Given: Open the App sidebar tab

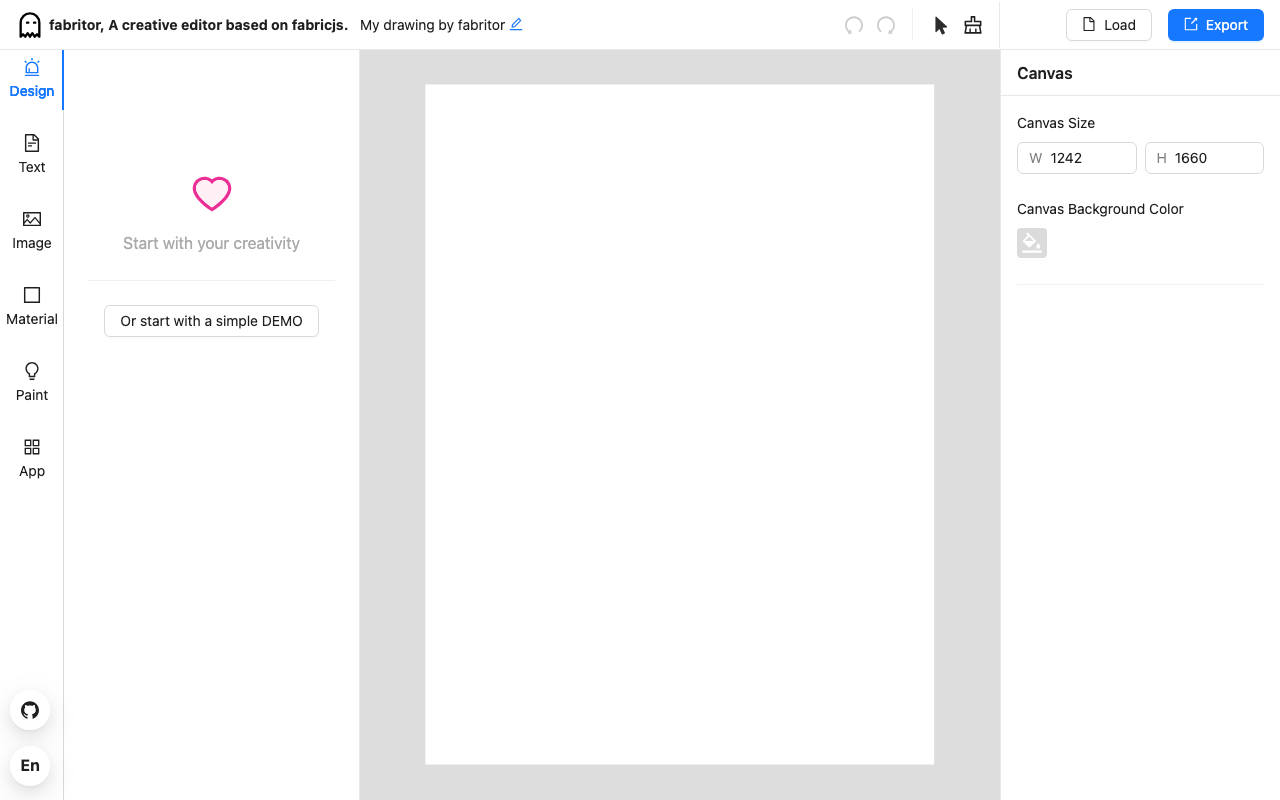Looking at the screenshot, I should (32, 459).
